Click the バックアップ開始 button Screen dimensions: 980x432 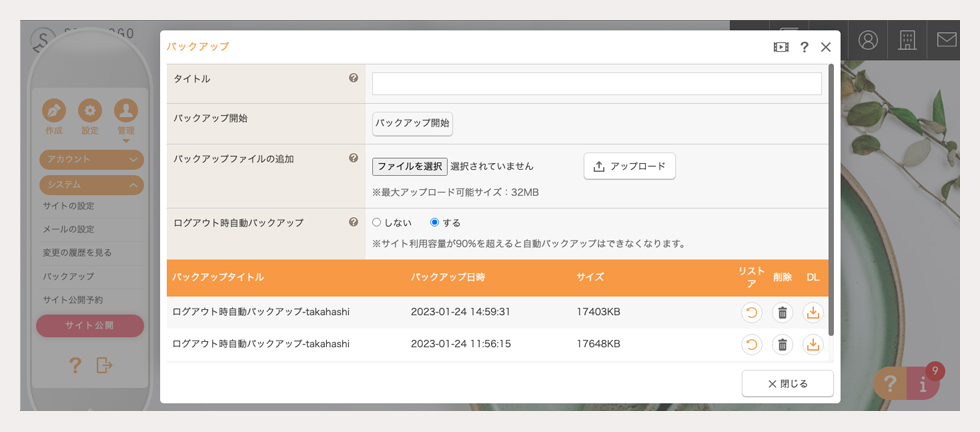click(412, 124)
